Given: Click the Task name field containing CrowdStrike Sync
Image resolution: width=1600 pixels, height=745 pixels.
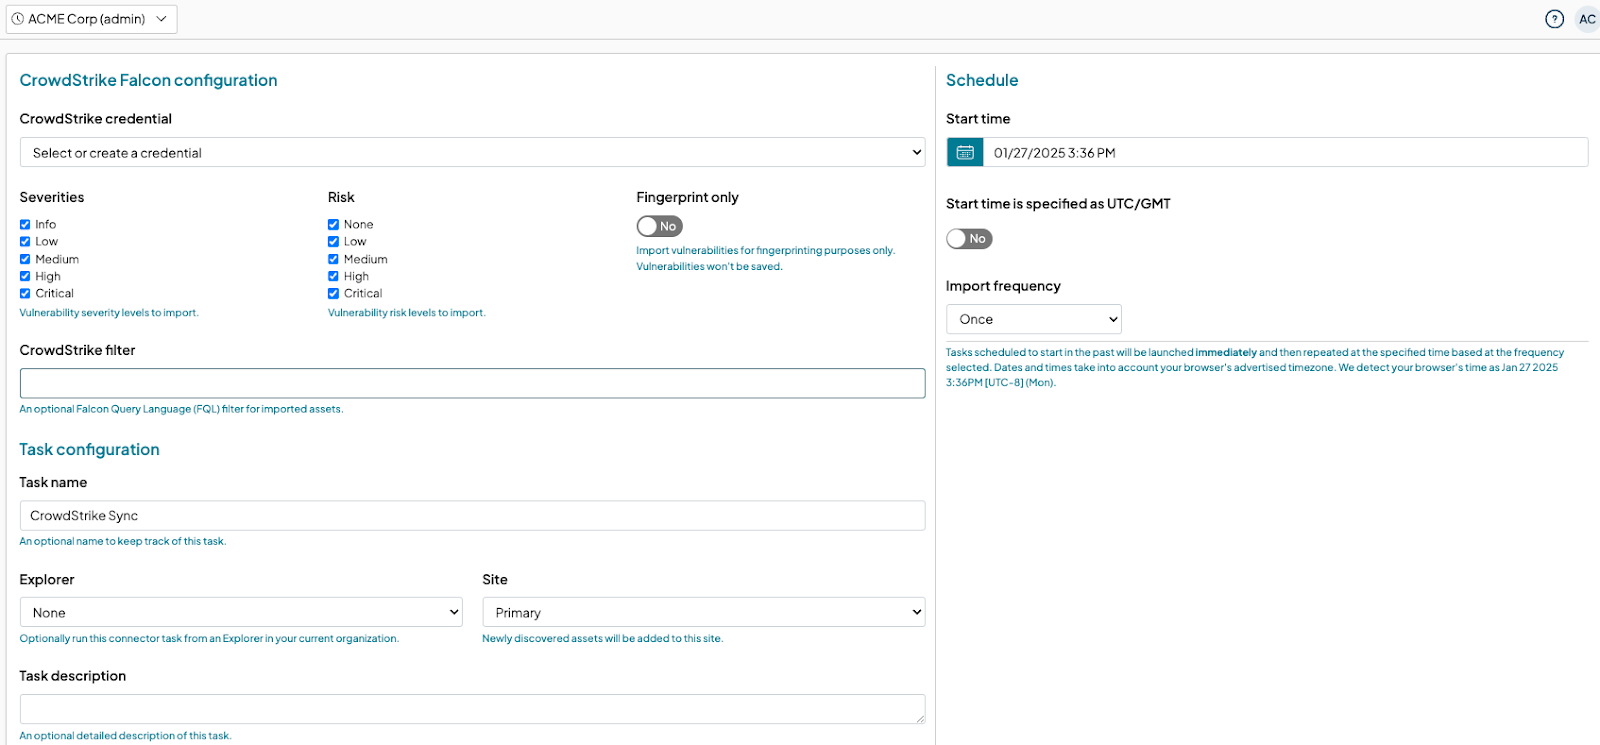Looking at the screenshot, I should coord(472,515).
